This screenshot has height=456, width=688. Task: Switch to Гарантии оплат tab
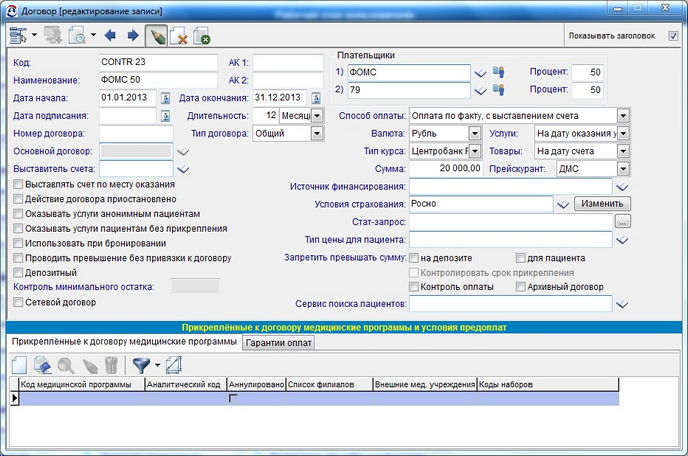[x=279, y=343]
